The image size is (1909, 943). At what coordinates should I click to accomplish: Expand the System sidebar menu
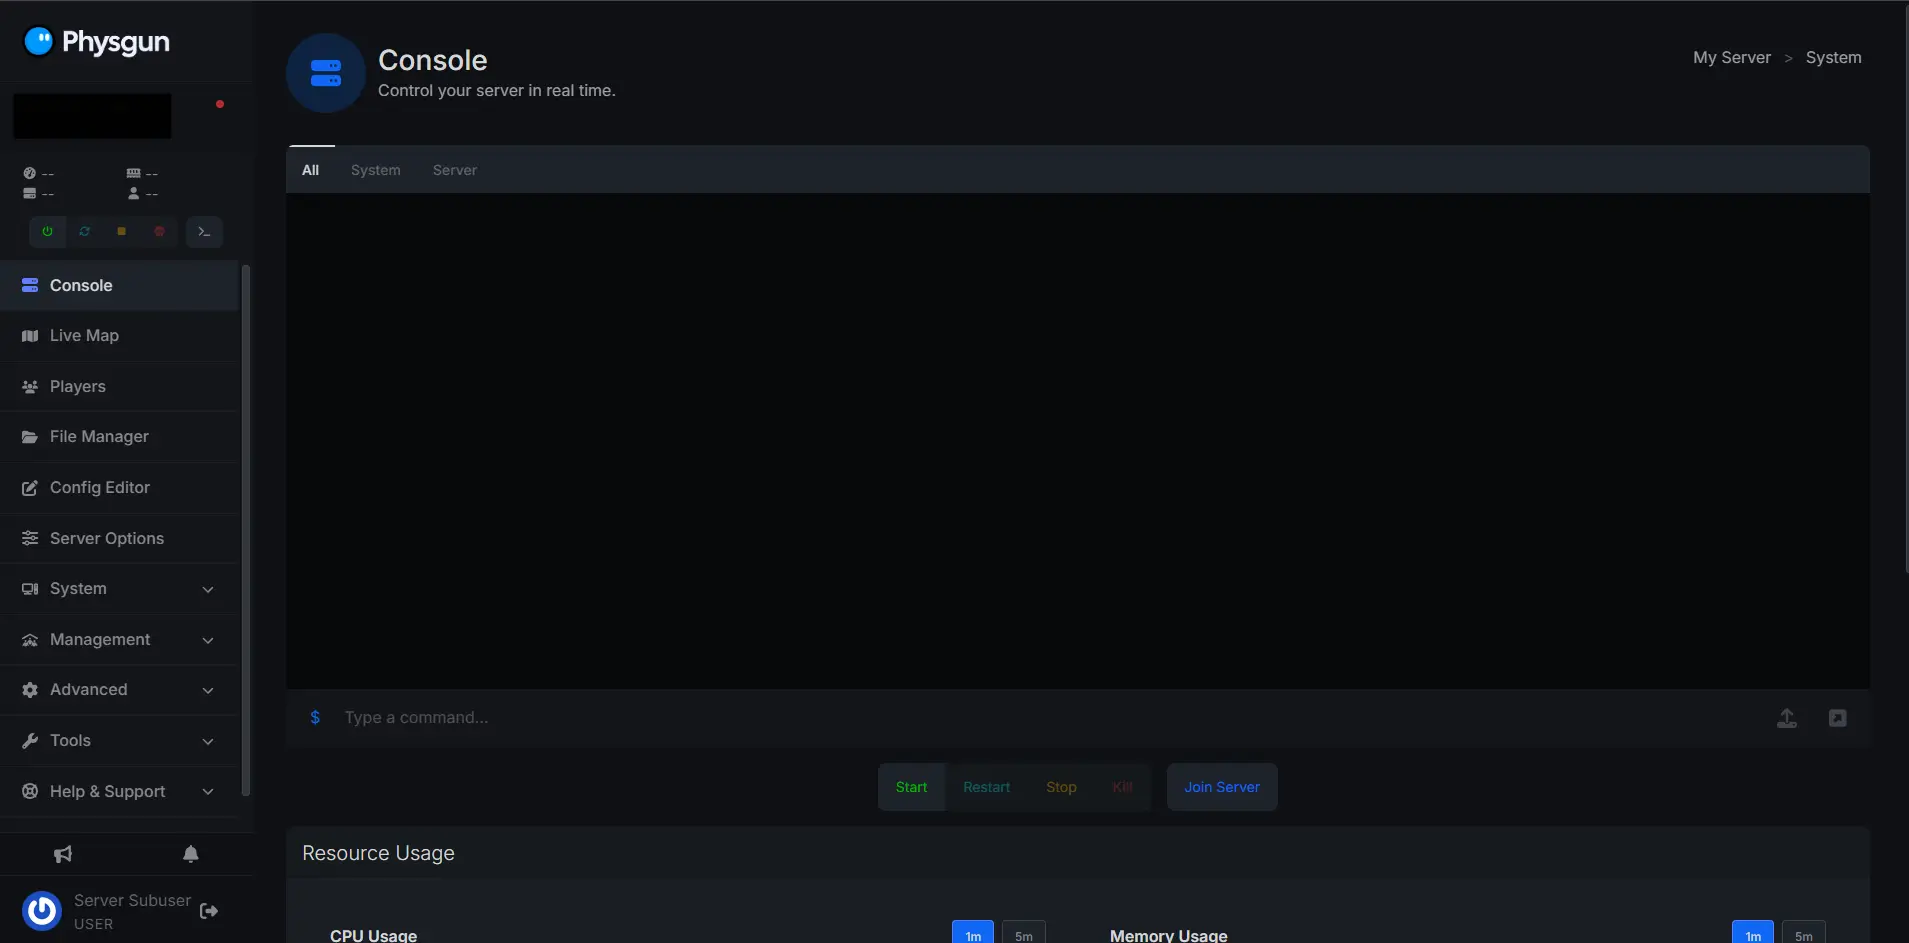[119, 589]
